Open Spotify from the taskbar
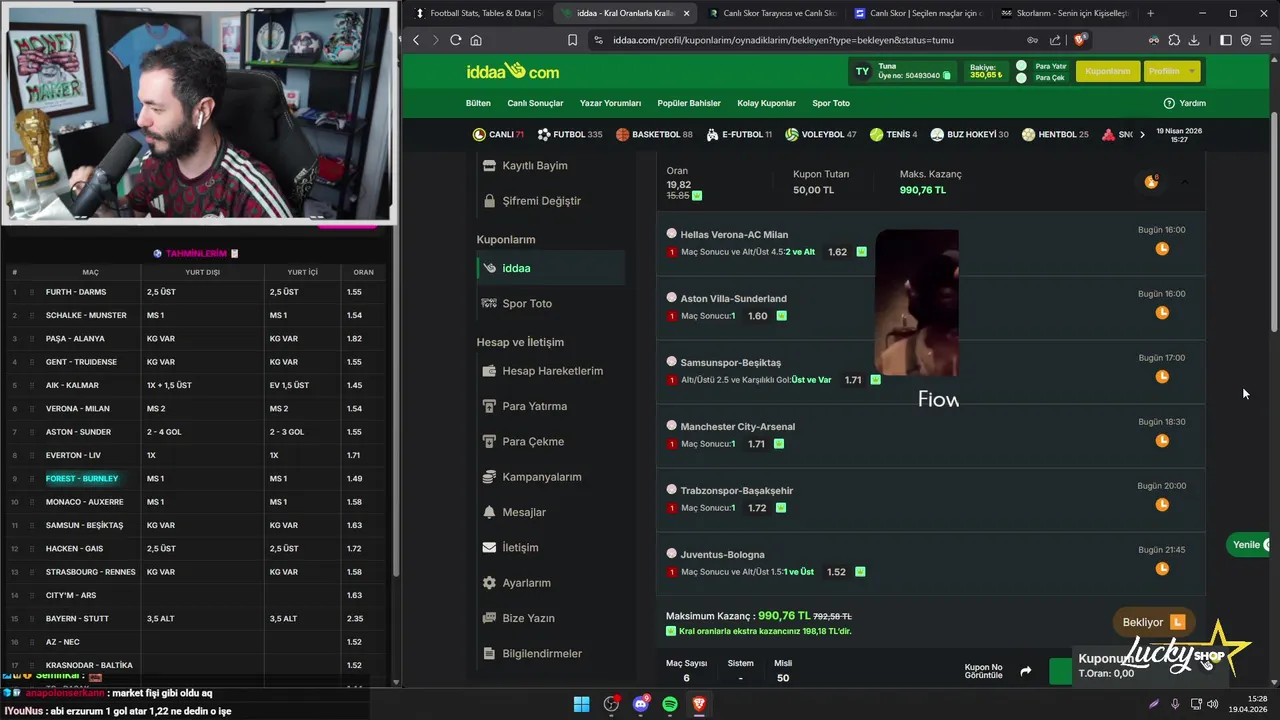The width and height of the screenshot is (1280, 720). pos(670,704)
